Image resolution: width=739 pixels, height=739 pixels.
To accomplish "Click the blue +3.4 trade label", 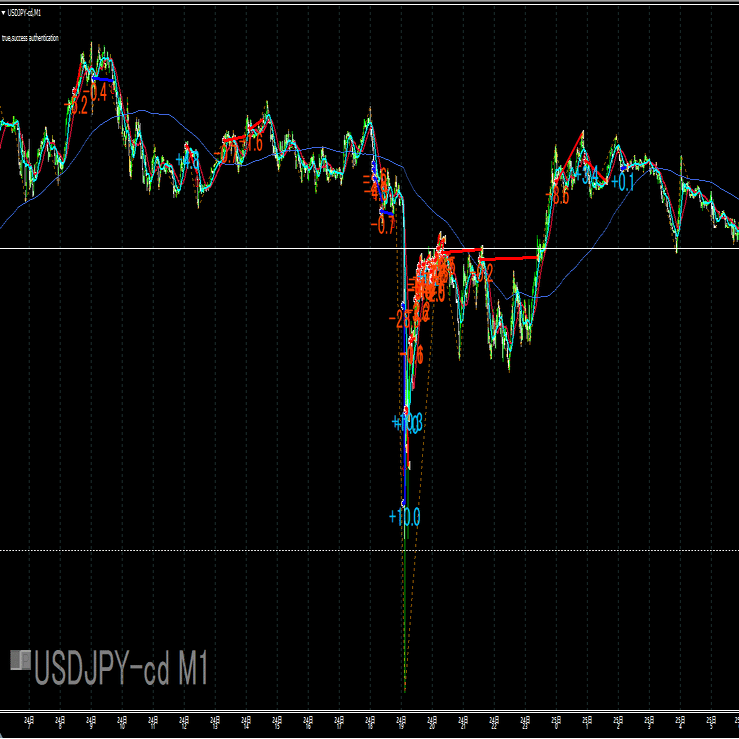I will click(x=585, y=175).
